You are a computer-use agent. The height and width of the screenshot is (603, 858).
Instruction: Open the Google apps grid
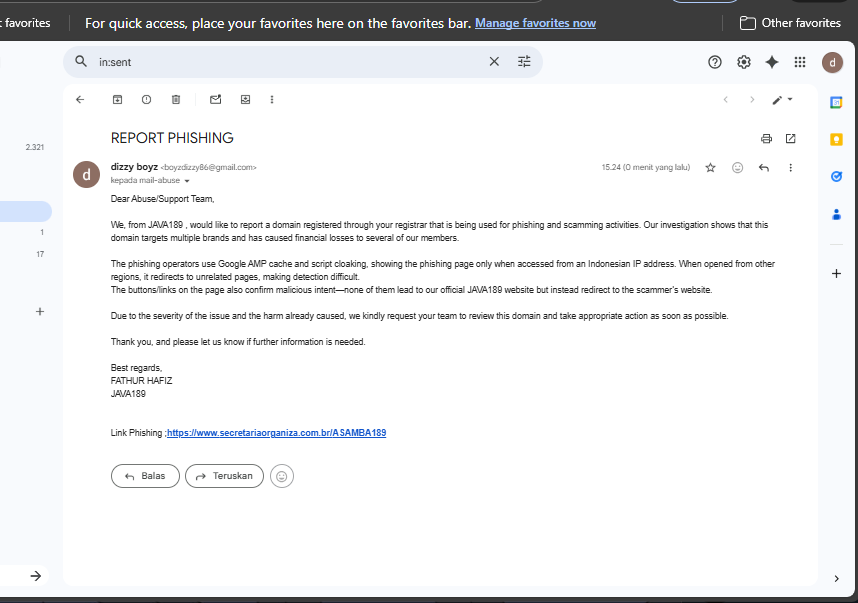pyautogui.click(x=800, y=62)
